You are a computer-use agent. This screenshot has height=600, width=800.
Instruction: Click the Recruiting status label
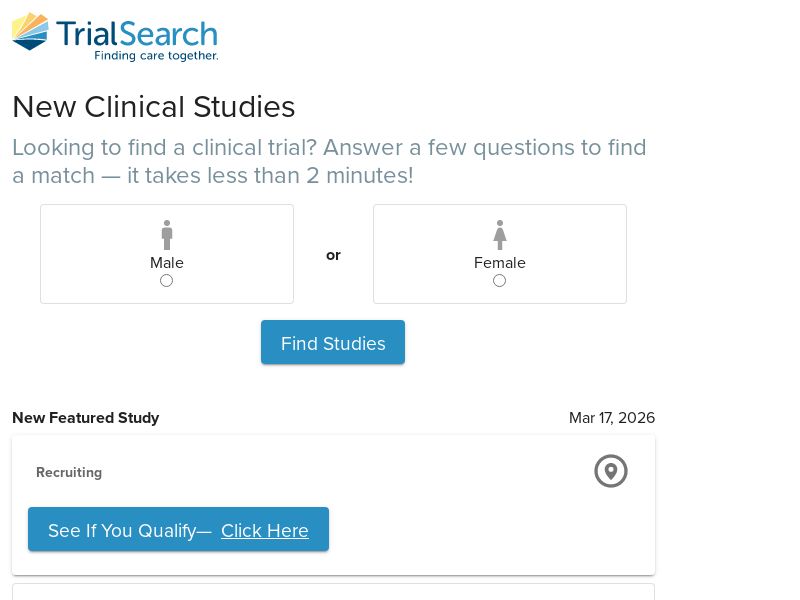pyautogui.click(x=69, y=472)
